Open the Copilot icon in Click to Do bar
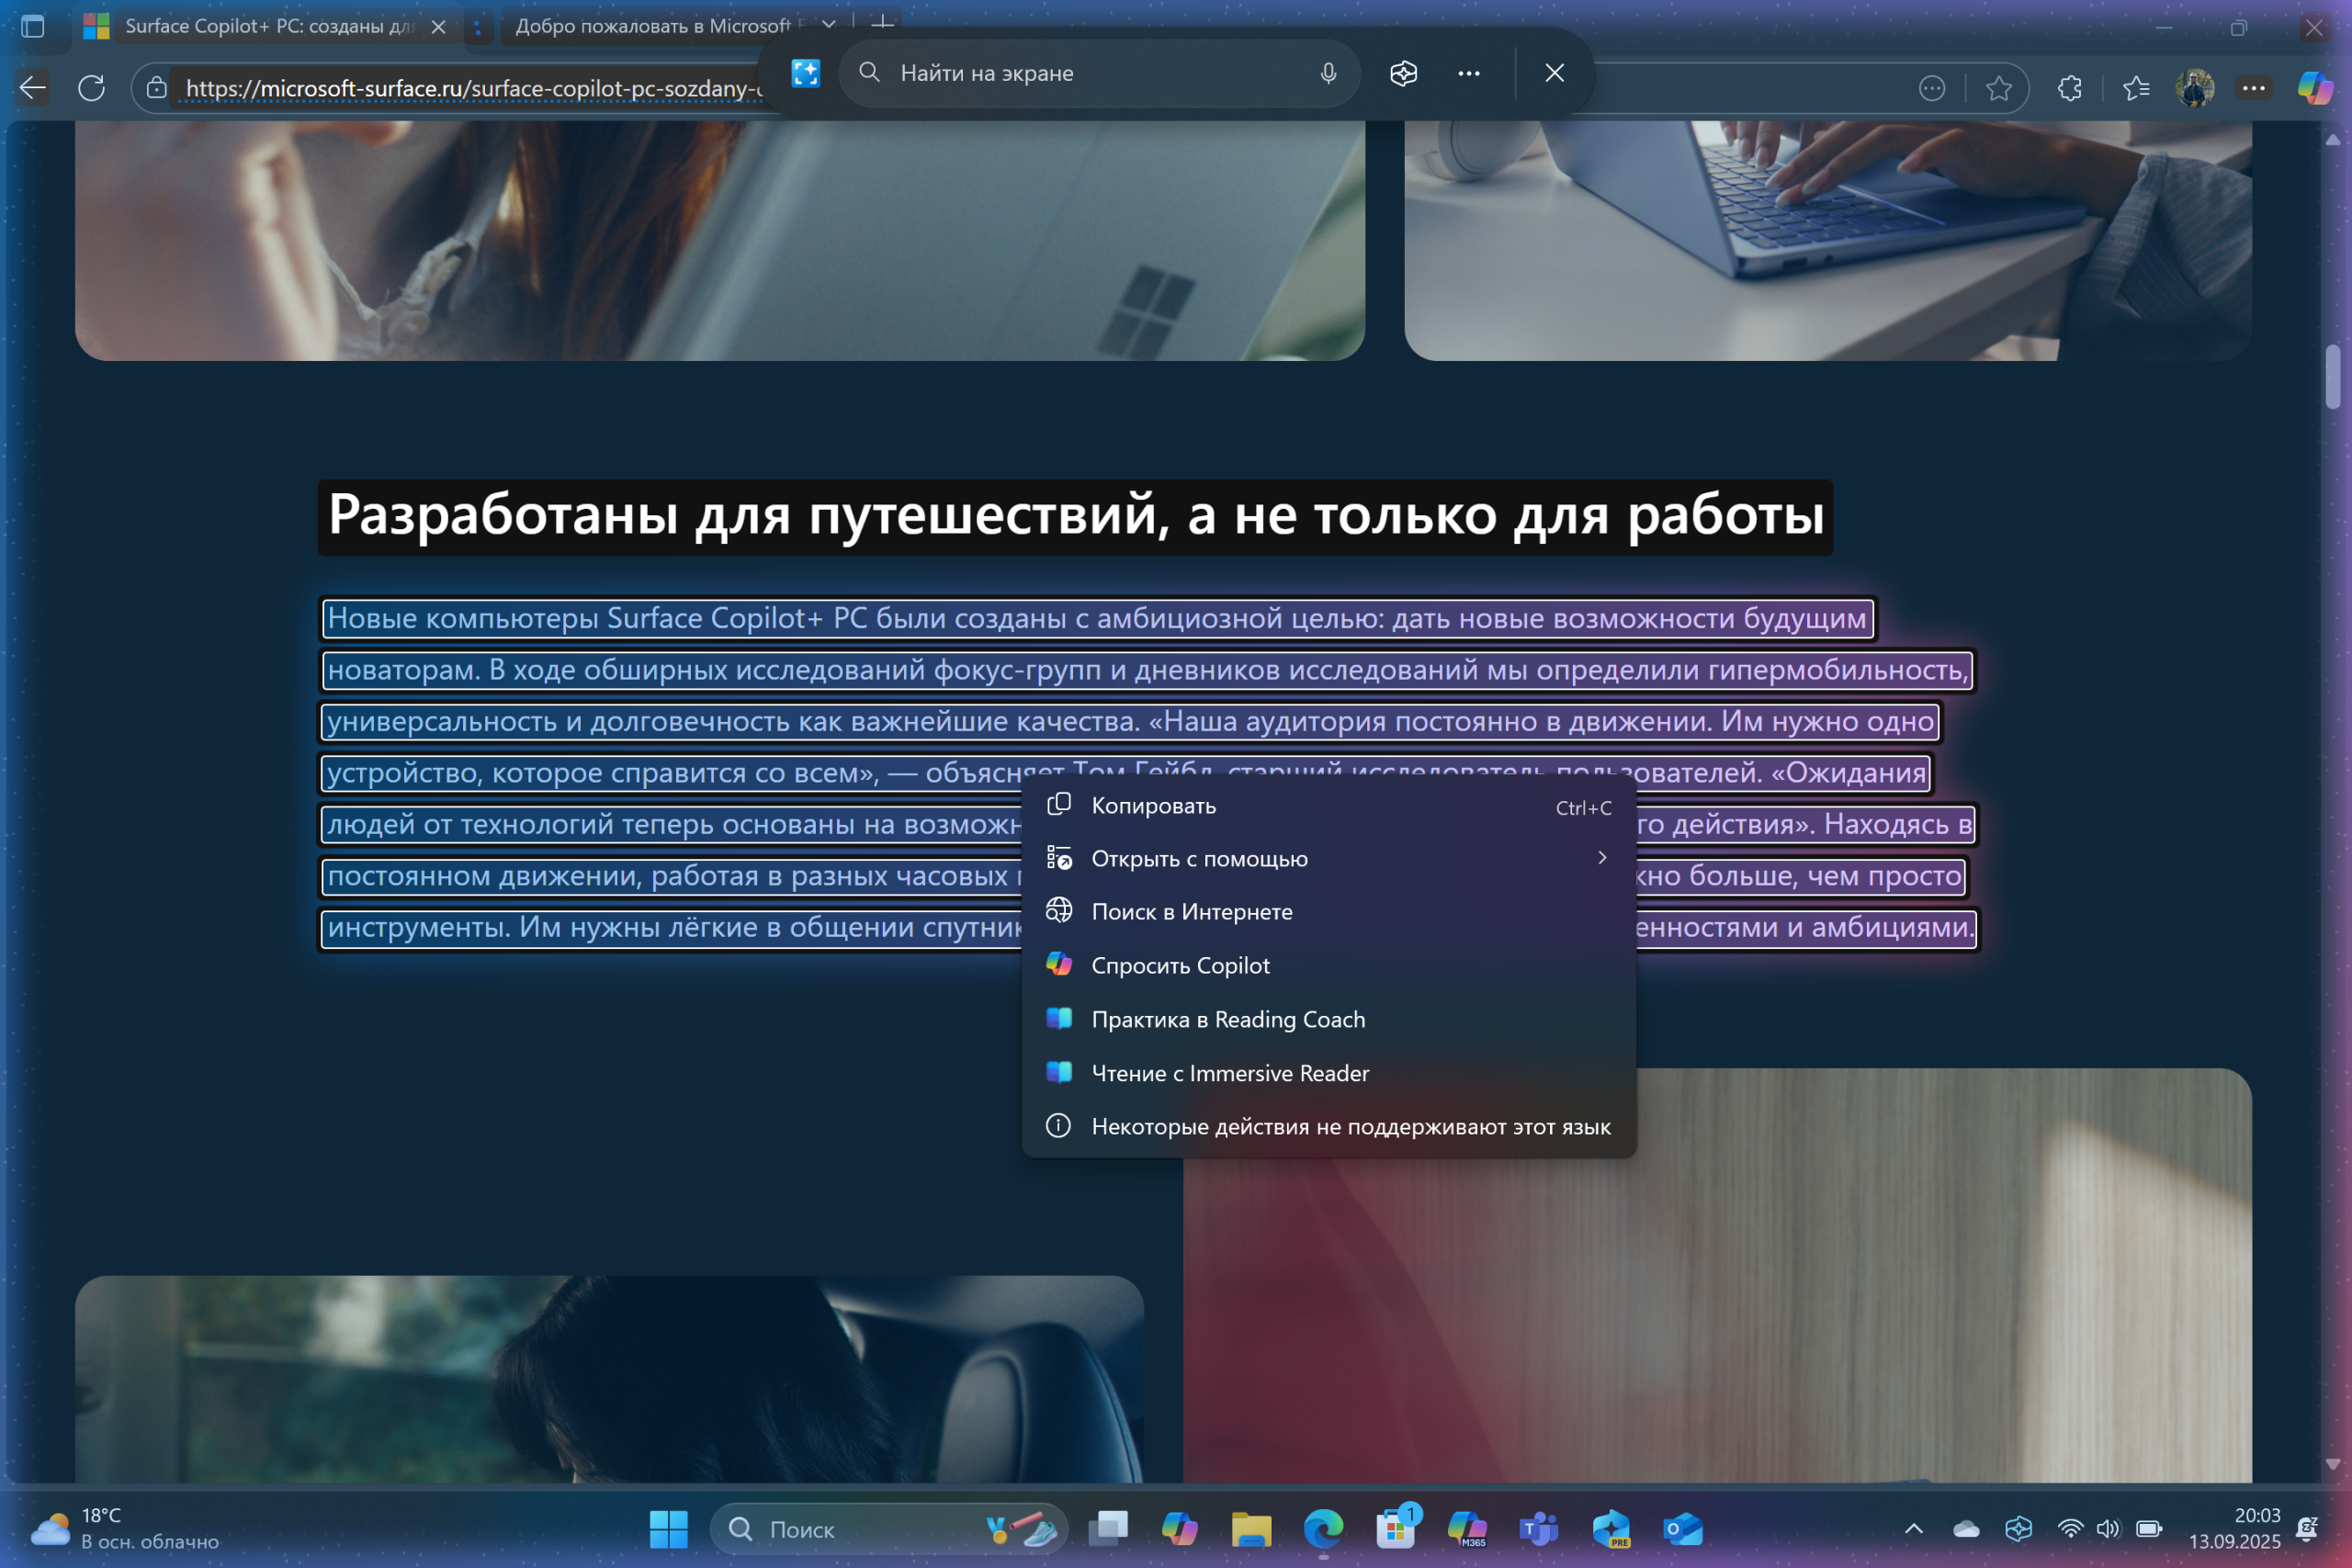Screen dimensions: 2352x1568 1403,73
